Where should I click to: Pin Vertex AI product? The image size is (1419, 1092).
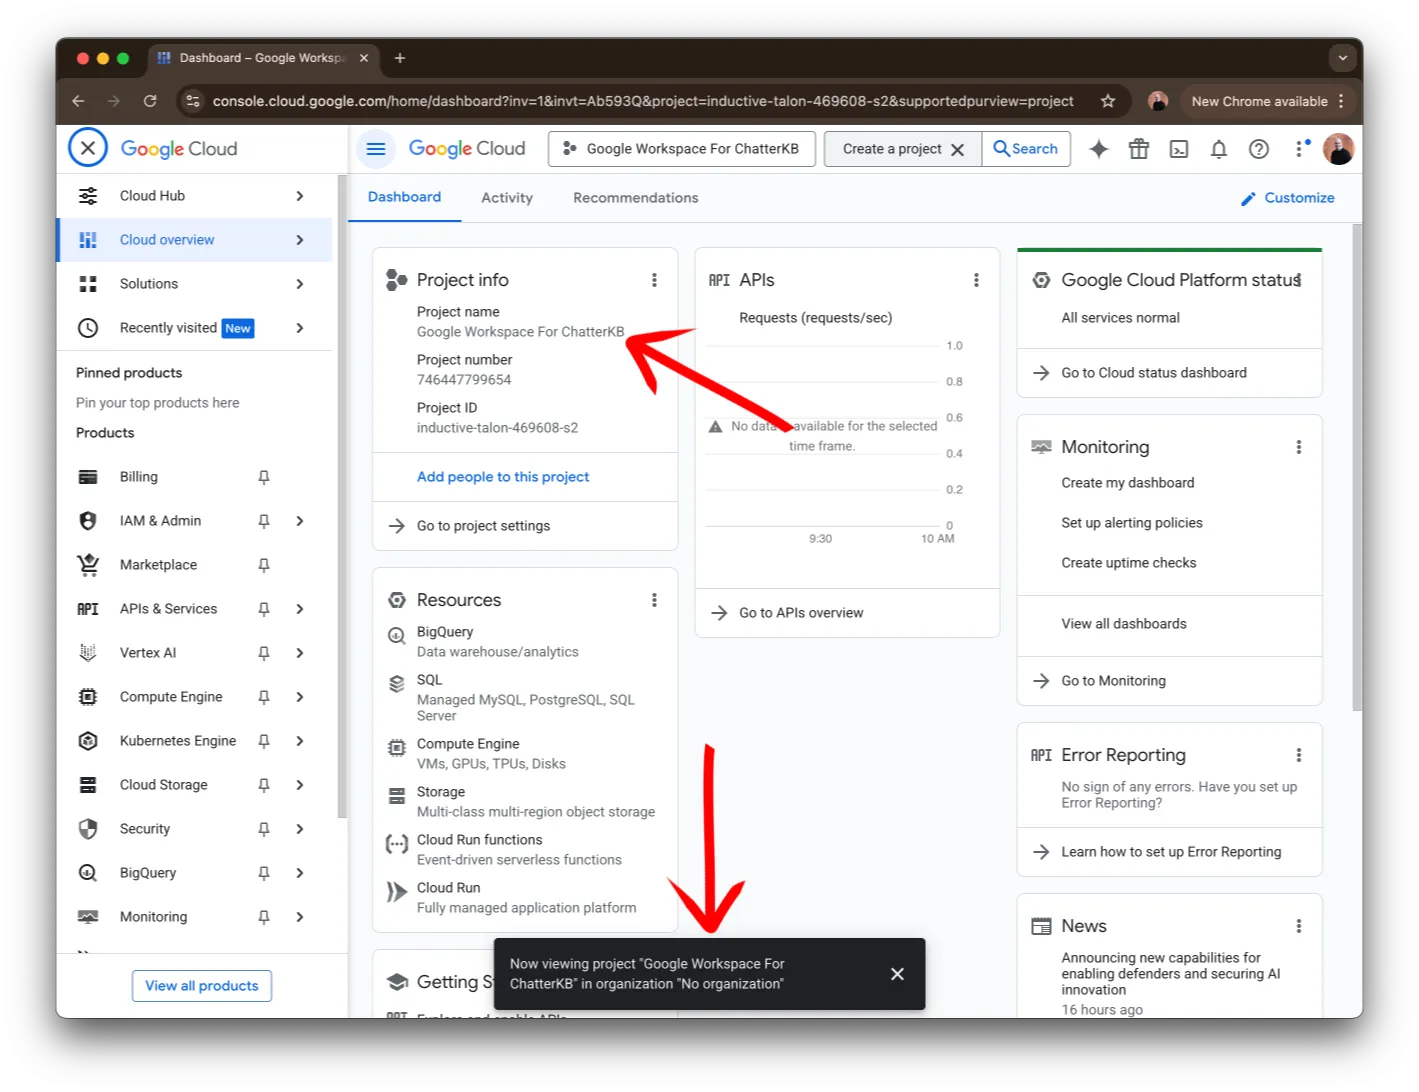pos(264,653)
